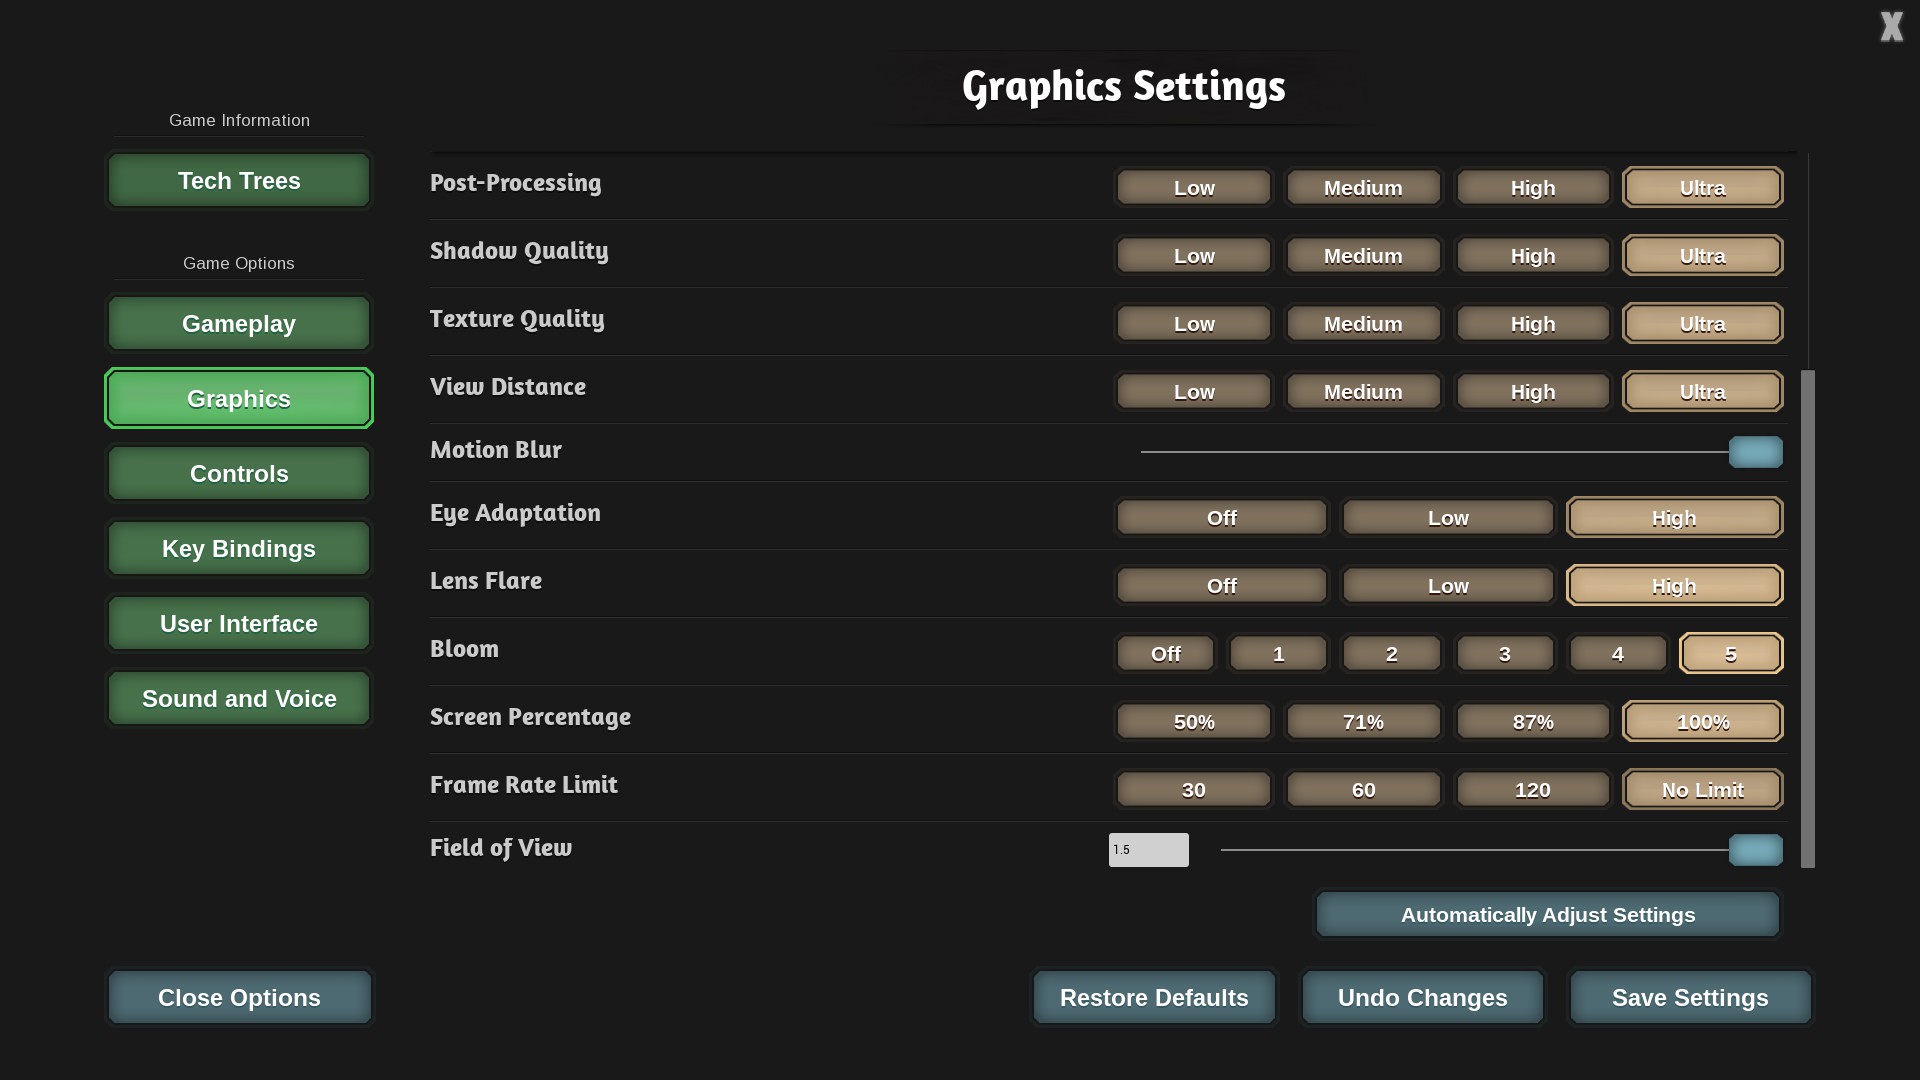This screenshot has height=1080, width=1920.
Task: Click the Field of View value box
Action: [x=1148, y=850]
